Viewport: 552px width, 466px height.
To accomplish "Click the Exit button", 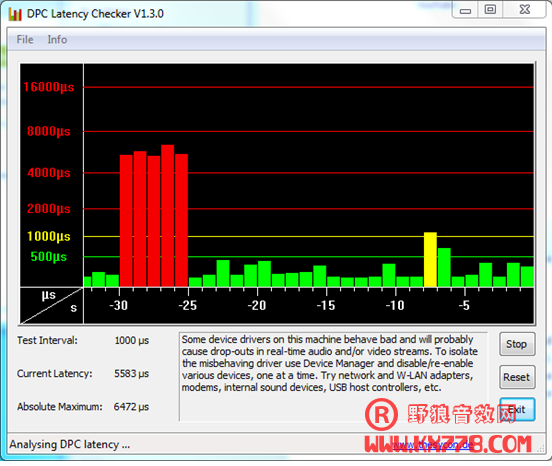I will (517, 409).
